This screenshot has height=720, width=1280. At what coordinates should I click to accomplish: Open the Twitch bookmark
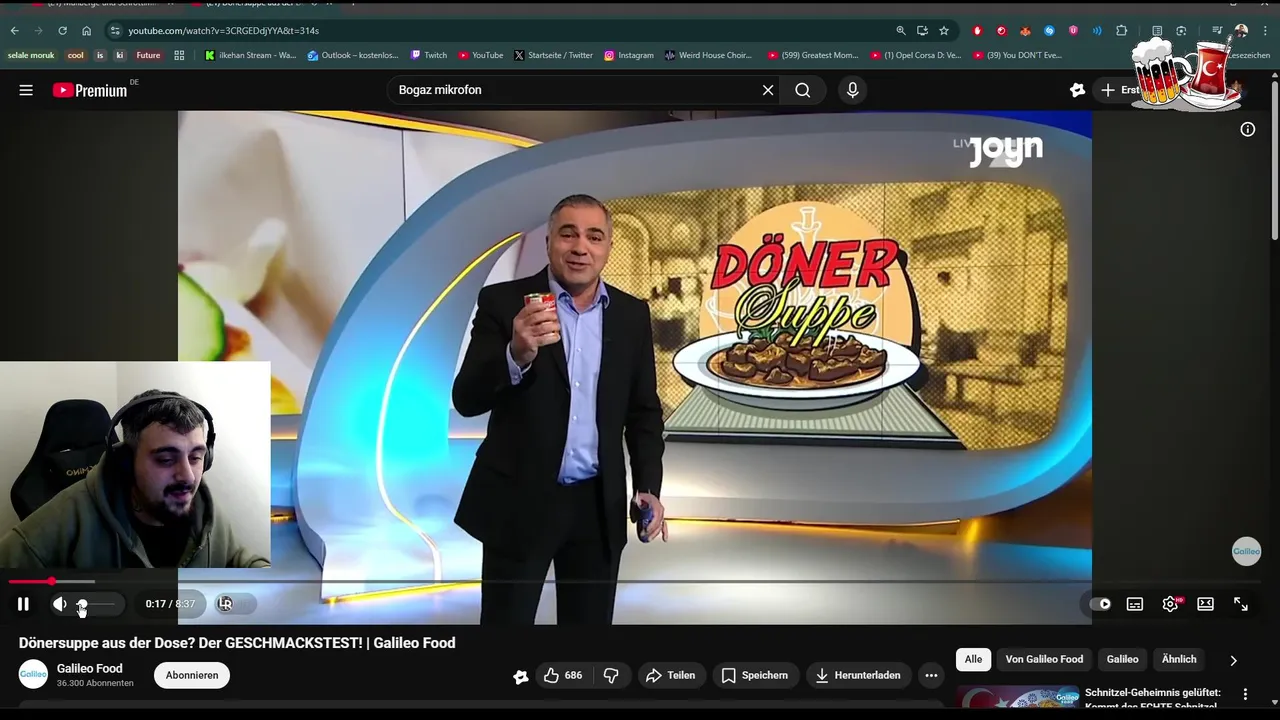(x=429, y=55)
